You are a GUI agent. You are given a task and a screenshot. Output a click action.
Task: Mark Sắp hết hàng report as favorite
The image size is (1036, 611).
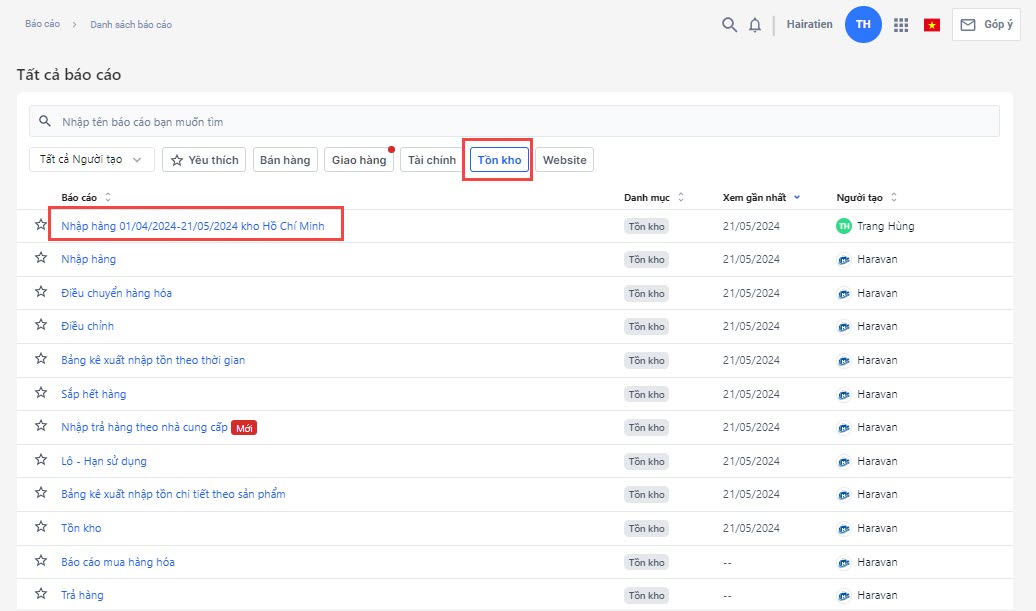(41, 393)
